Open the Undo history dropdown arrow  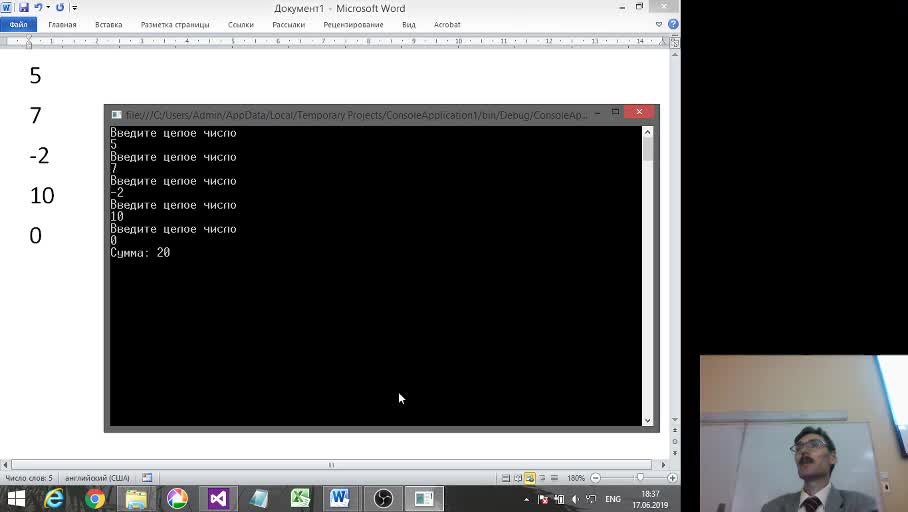click(x=48, y=8)
